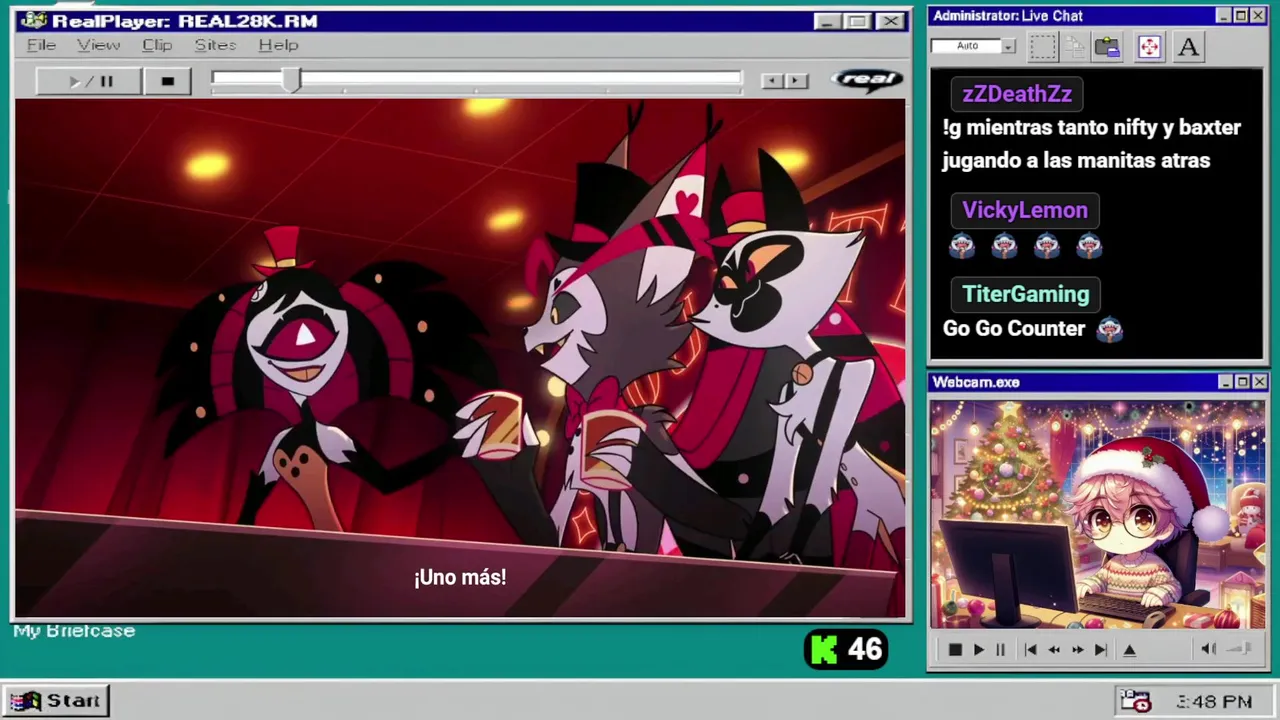Click the last emote under VickyLemon

tap(1089, 245)
